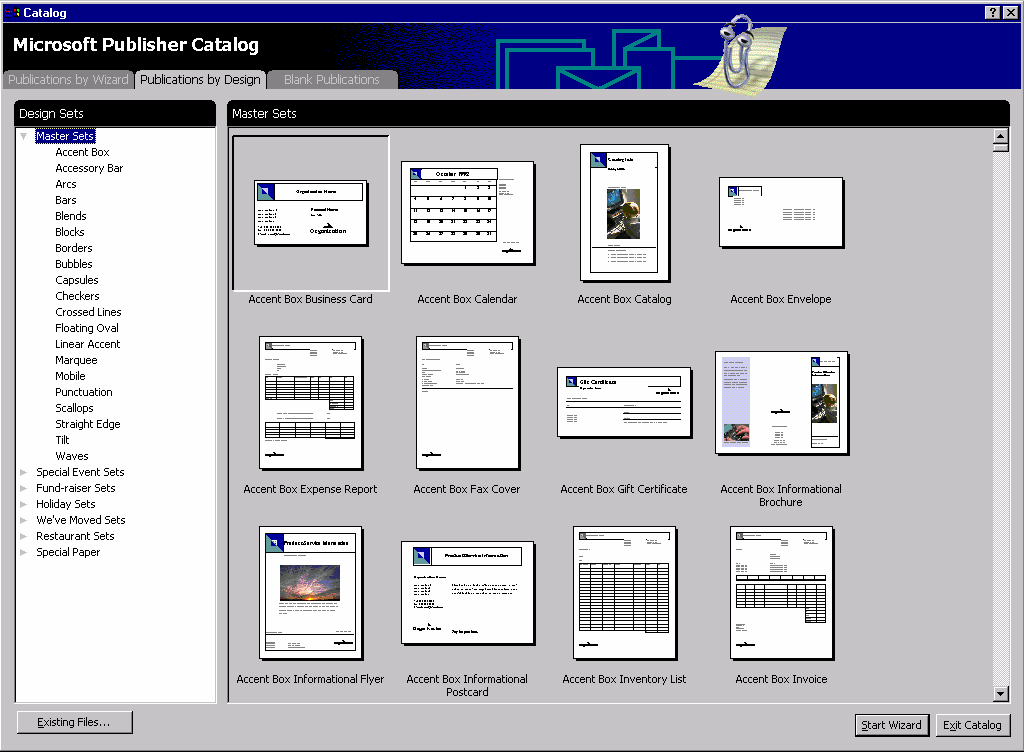Click the Help question mark button
Viewport: 1024px width, 752px height.
pyautogui.click(x=992, y=12)
